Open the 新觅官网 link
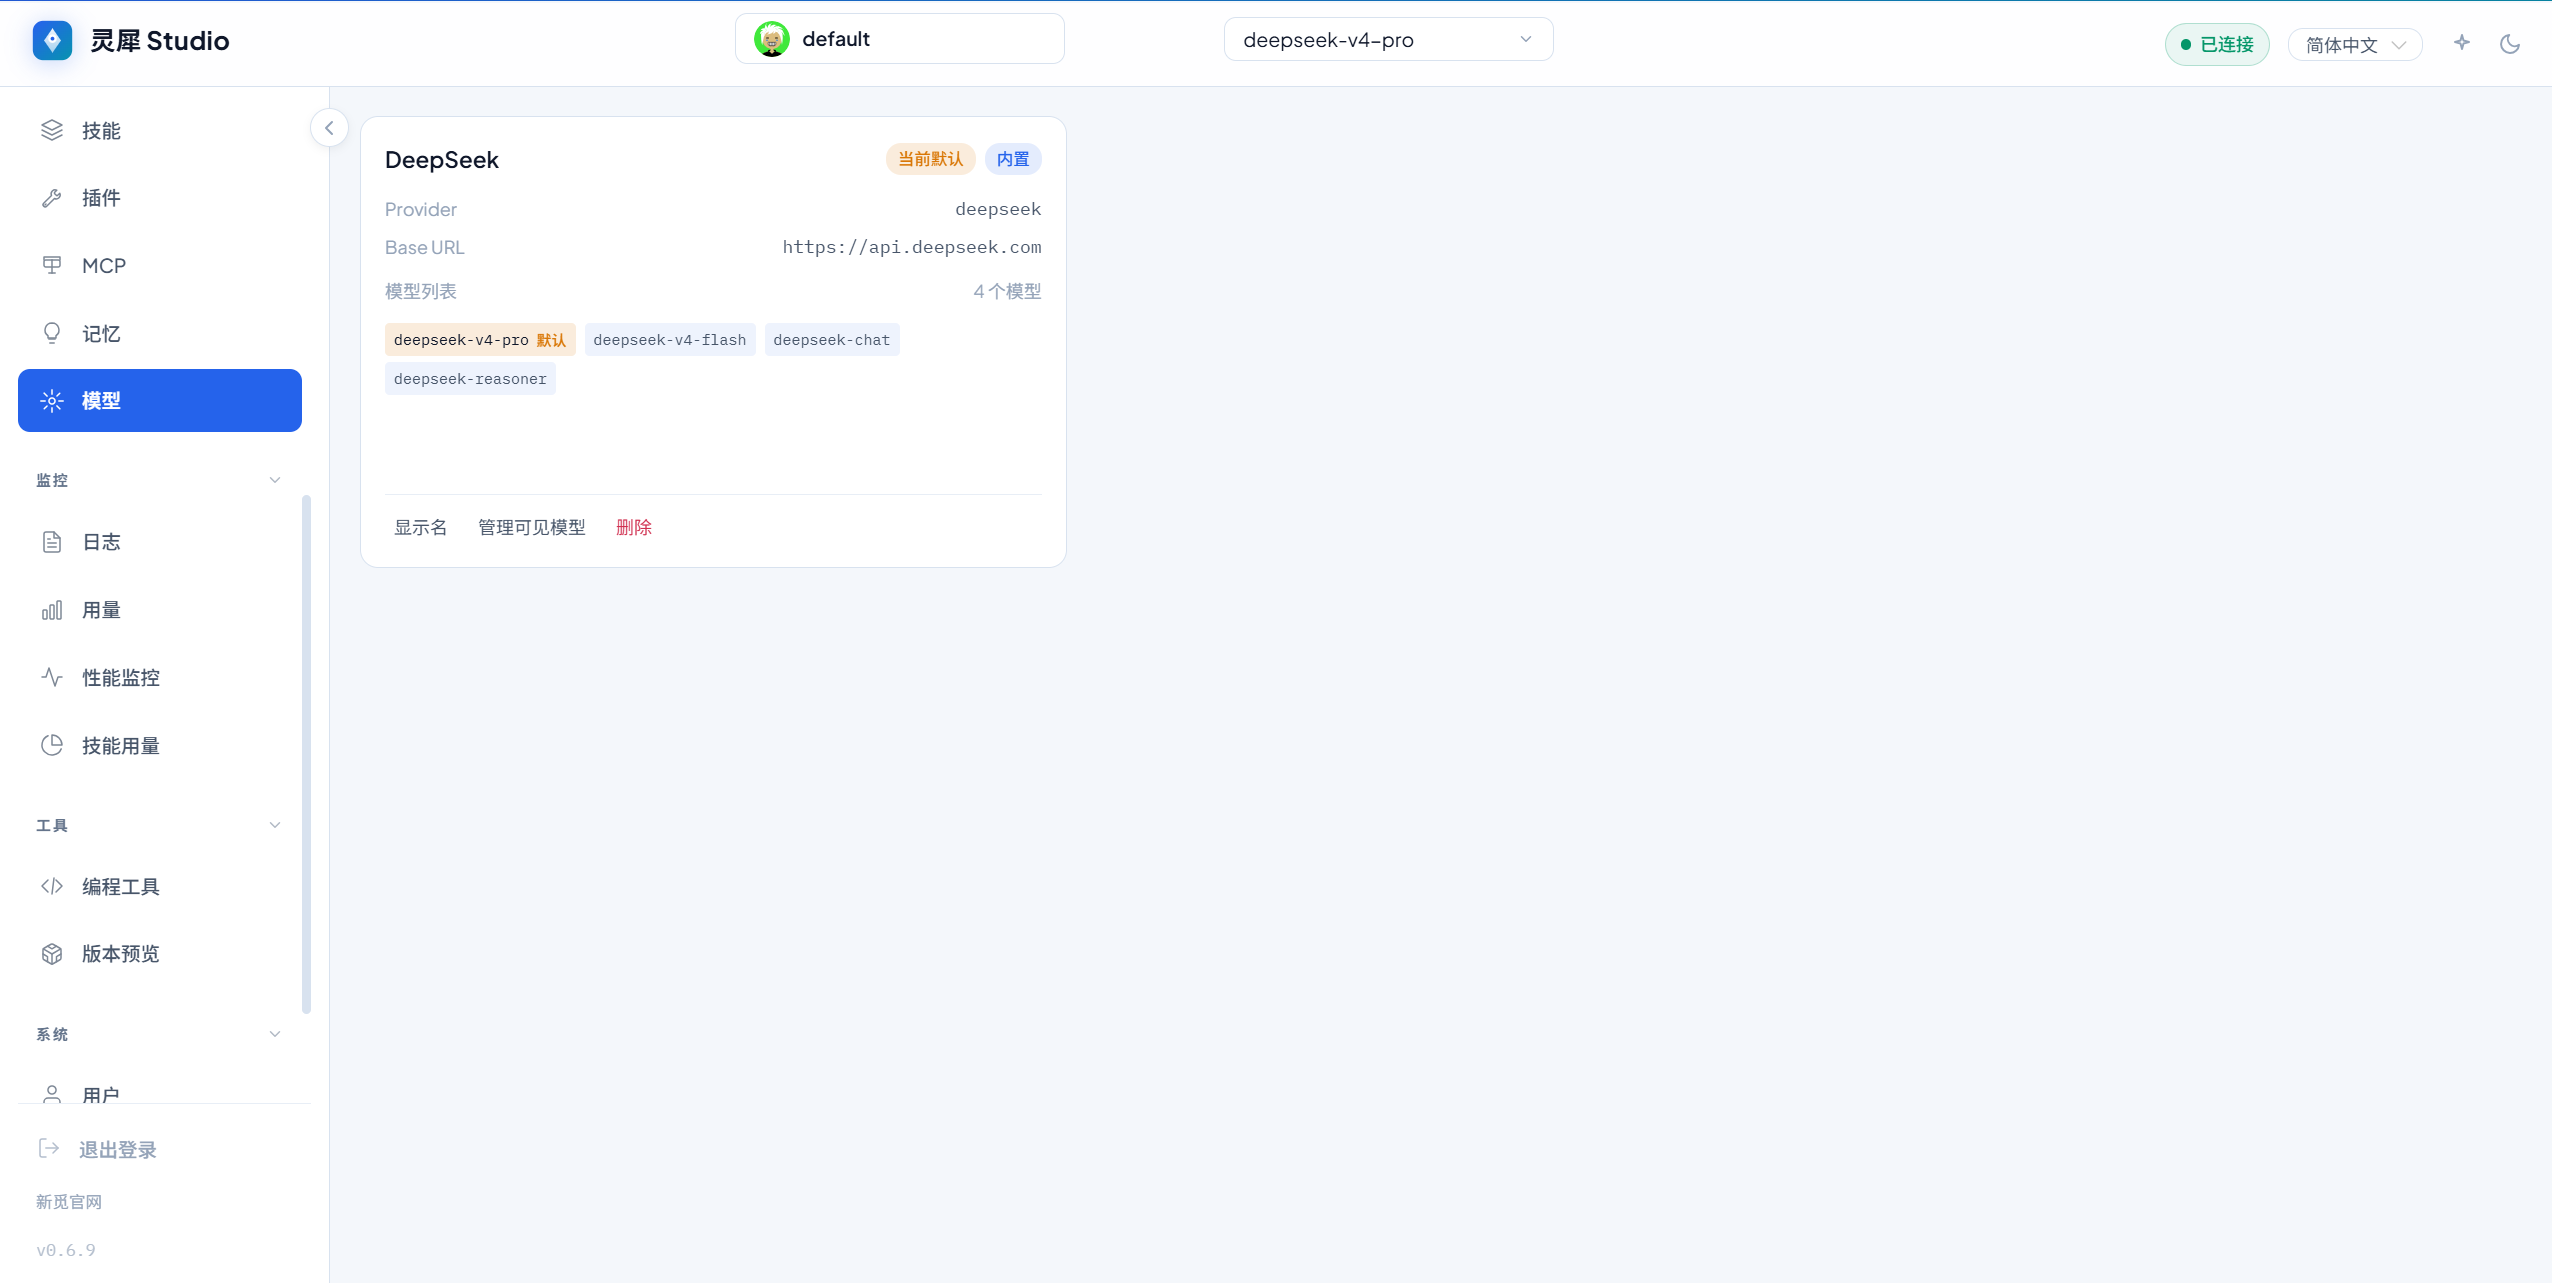Viewport: 2552px width, 1283px height. point(69,1201)
